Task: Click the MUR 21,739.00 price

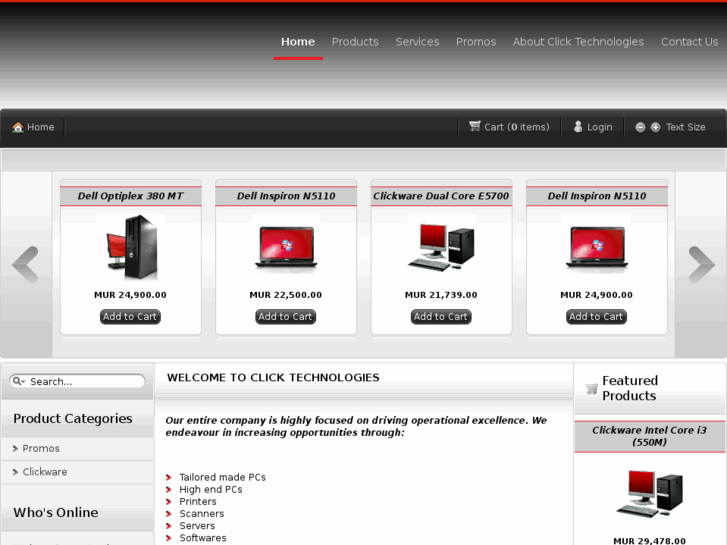Action: click(441, 295)
